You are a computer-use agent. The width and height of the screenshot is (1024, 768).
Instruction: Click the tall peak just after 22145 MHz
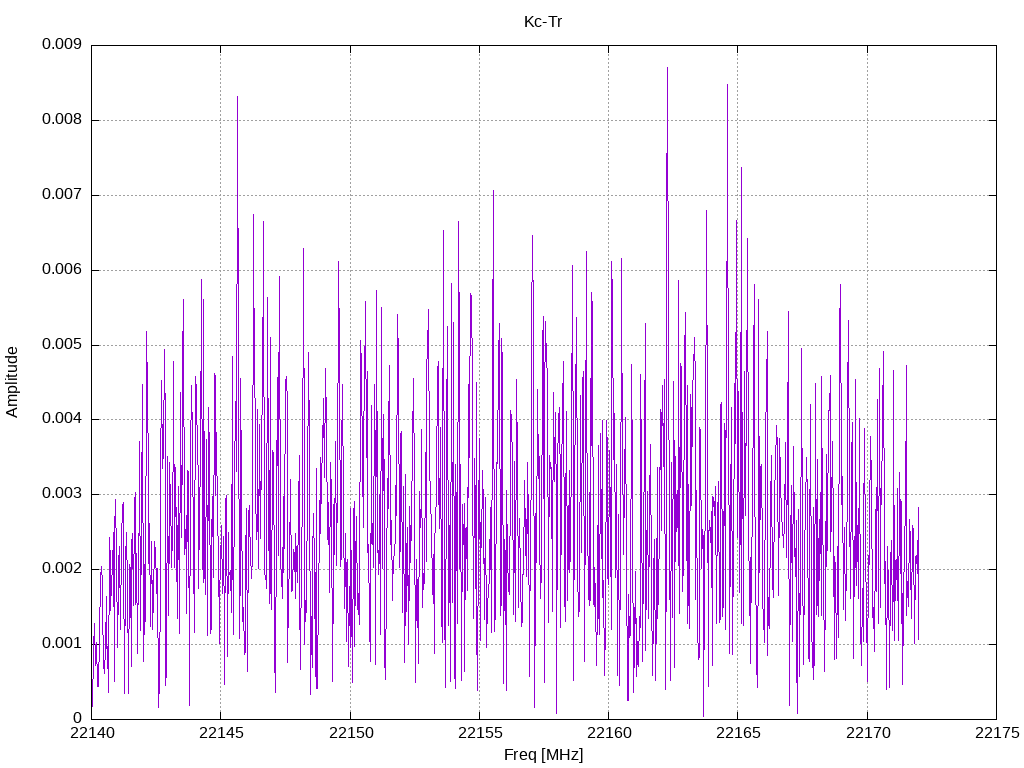point(237,97)
